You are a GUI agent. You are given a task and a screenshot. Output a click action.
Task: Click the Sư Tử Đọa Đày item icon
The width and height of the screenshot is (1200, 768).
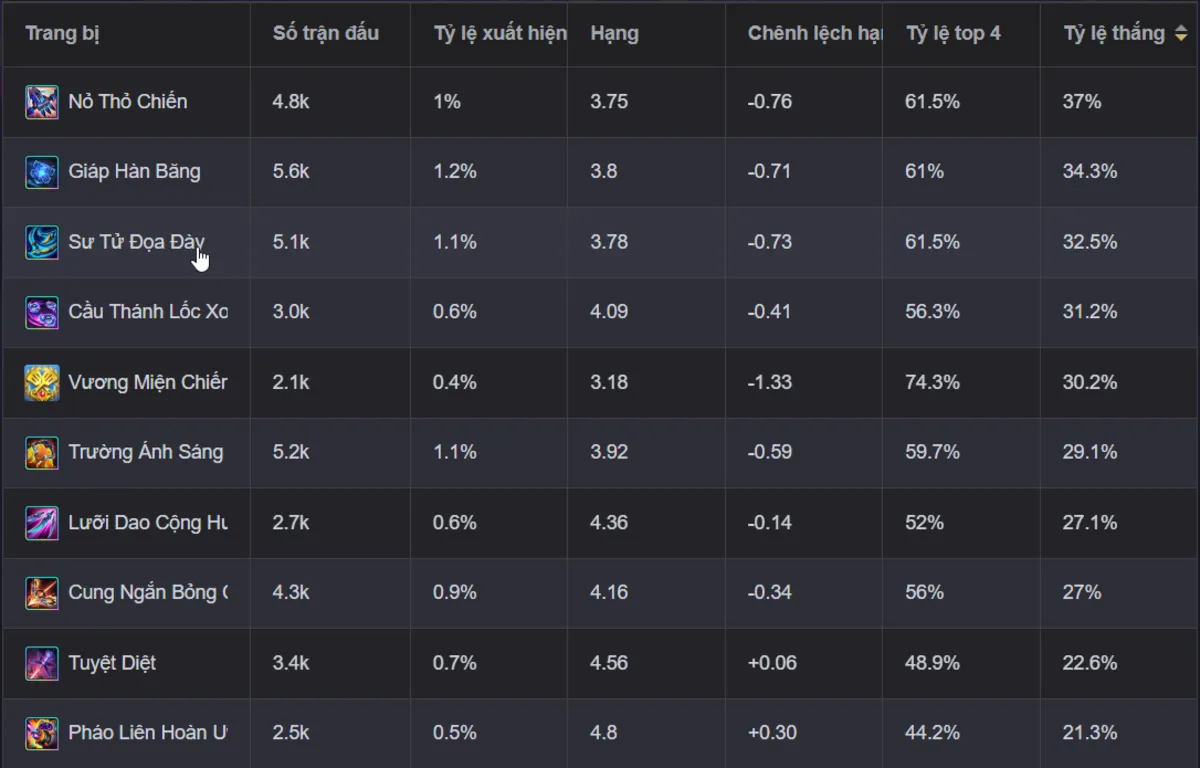(x=42, y=242)
